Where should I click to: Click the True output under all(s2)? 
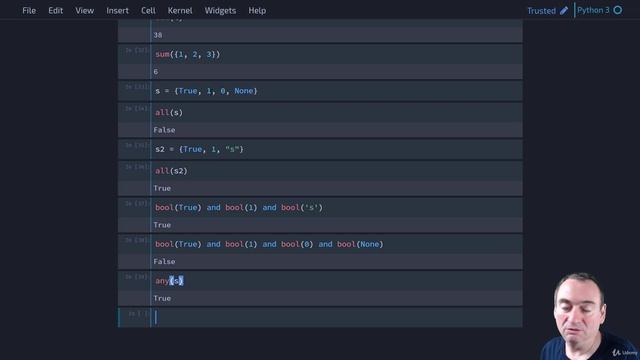pyautogui.click(x=162, y=188)
